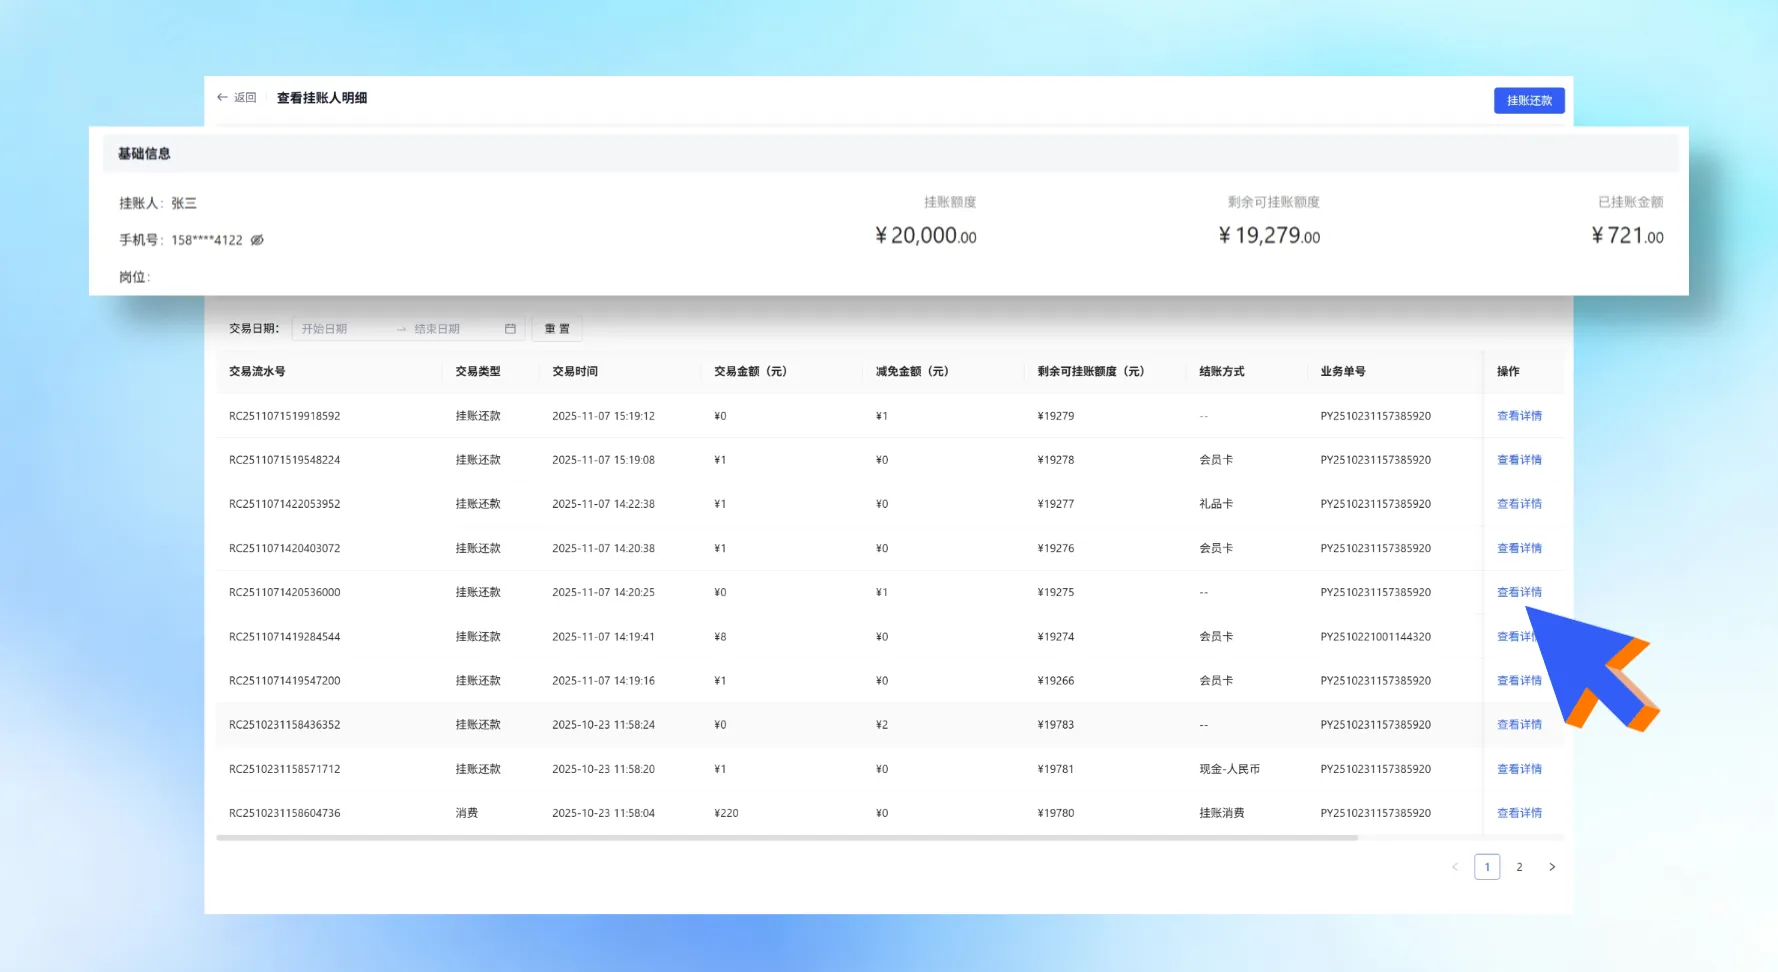Click the back arrow icon labeled 返回
This screenshot has width=1778, height=972.
pyautogui.click(x=223, y=98)
